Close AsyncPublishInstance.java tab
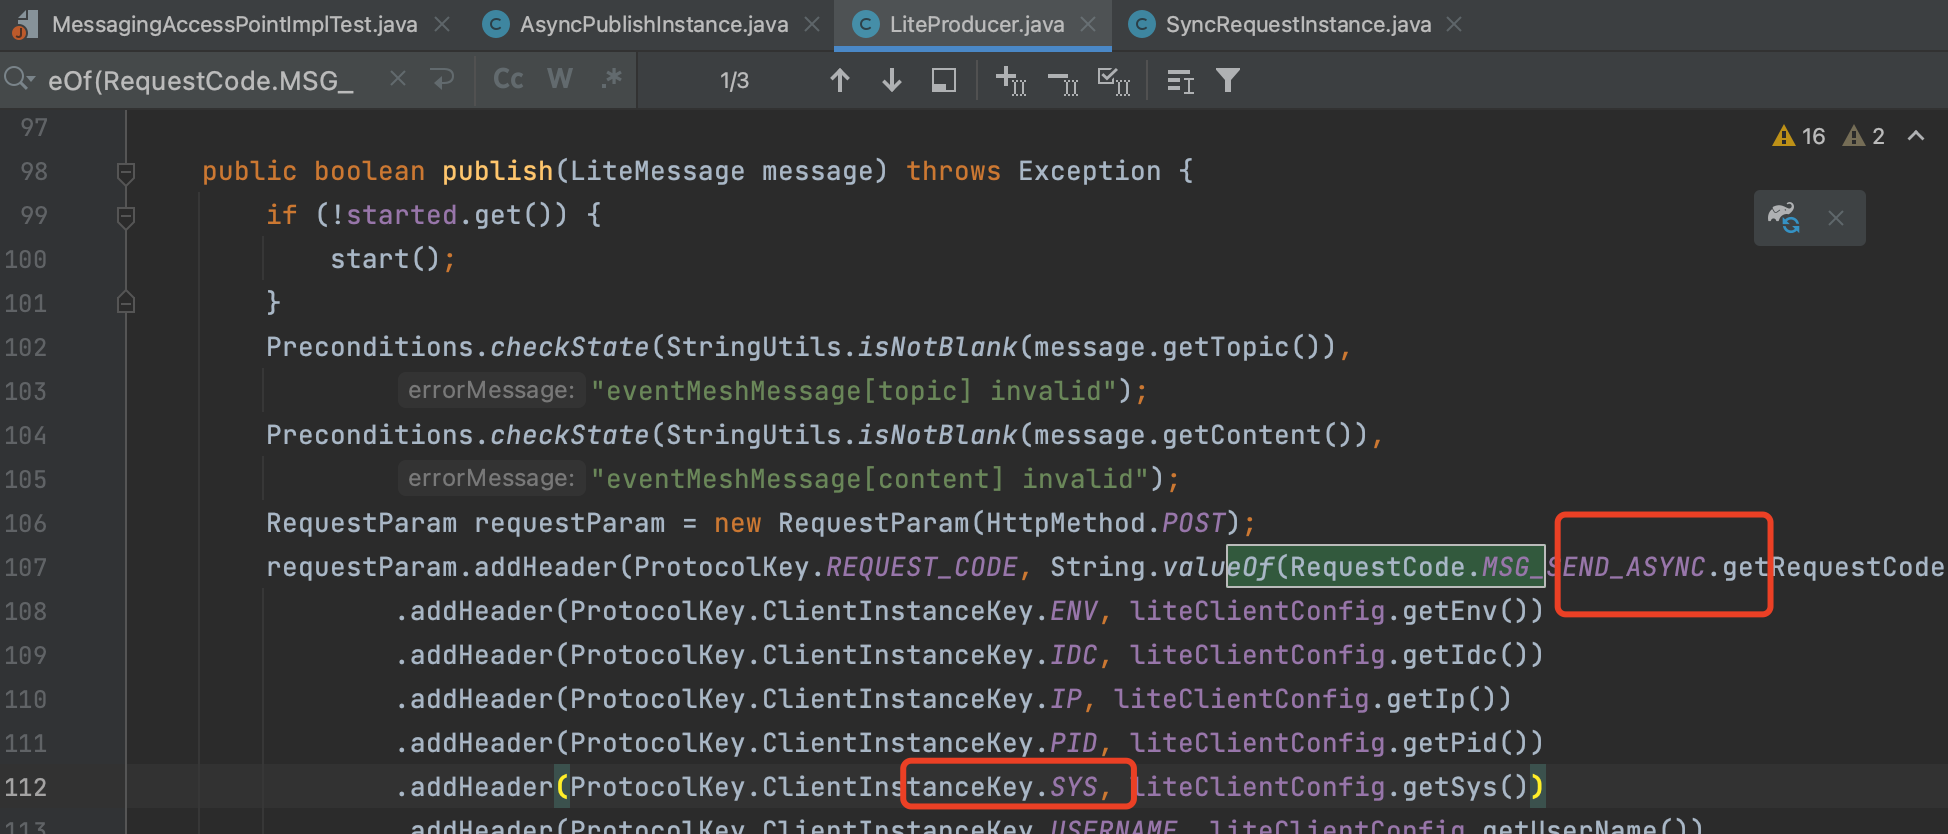Image resolution: width=1948 pixels, height=834 pixels. pyautogui.click(x=812, y=24)
